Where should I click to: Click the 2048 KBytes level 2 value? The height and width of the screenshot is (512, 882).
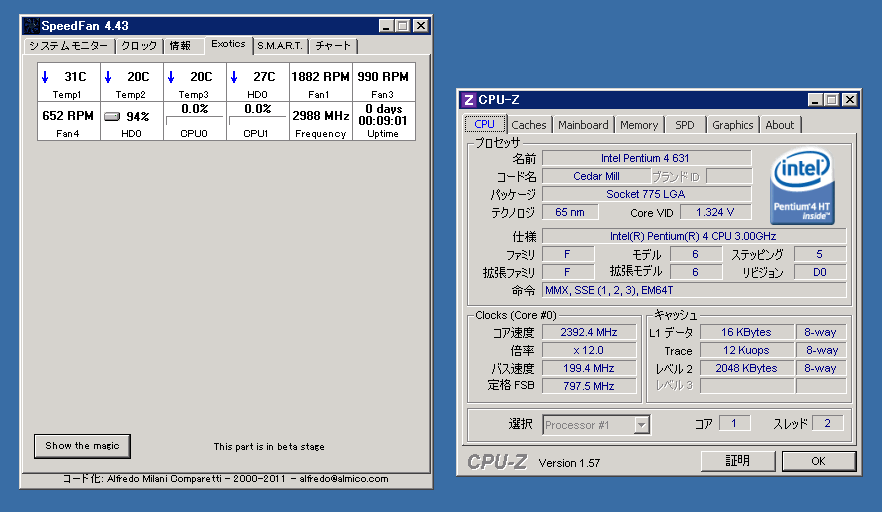746,368
